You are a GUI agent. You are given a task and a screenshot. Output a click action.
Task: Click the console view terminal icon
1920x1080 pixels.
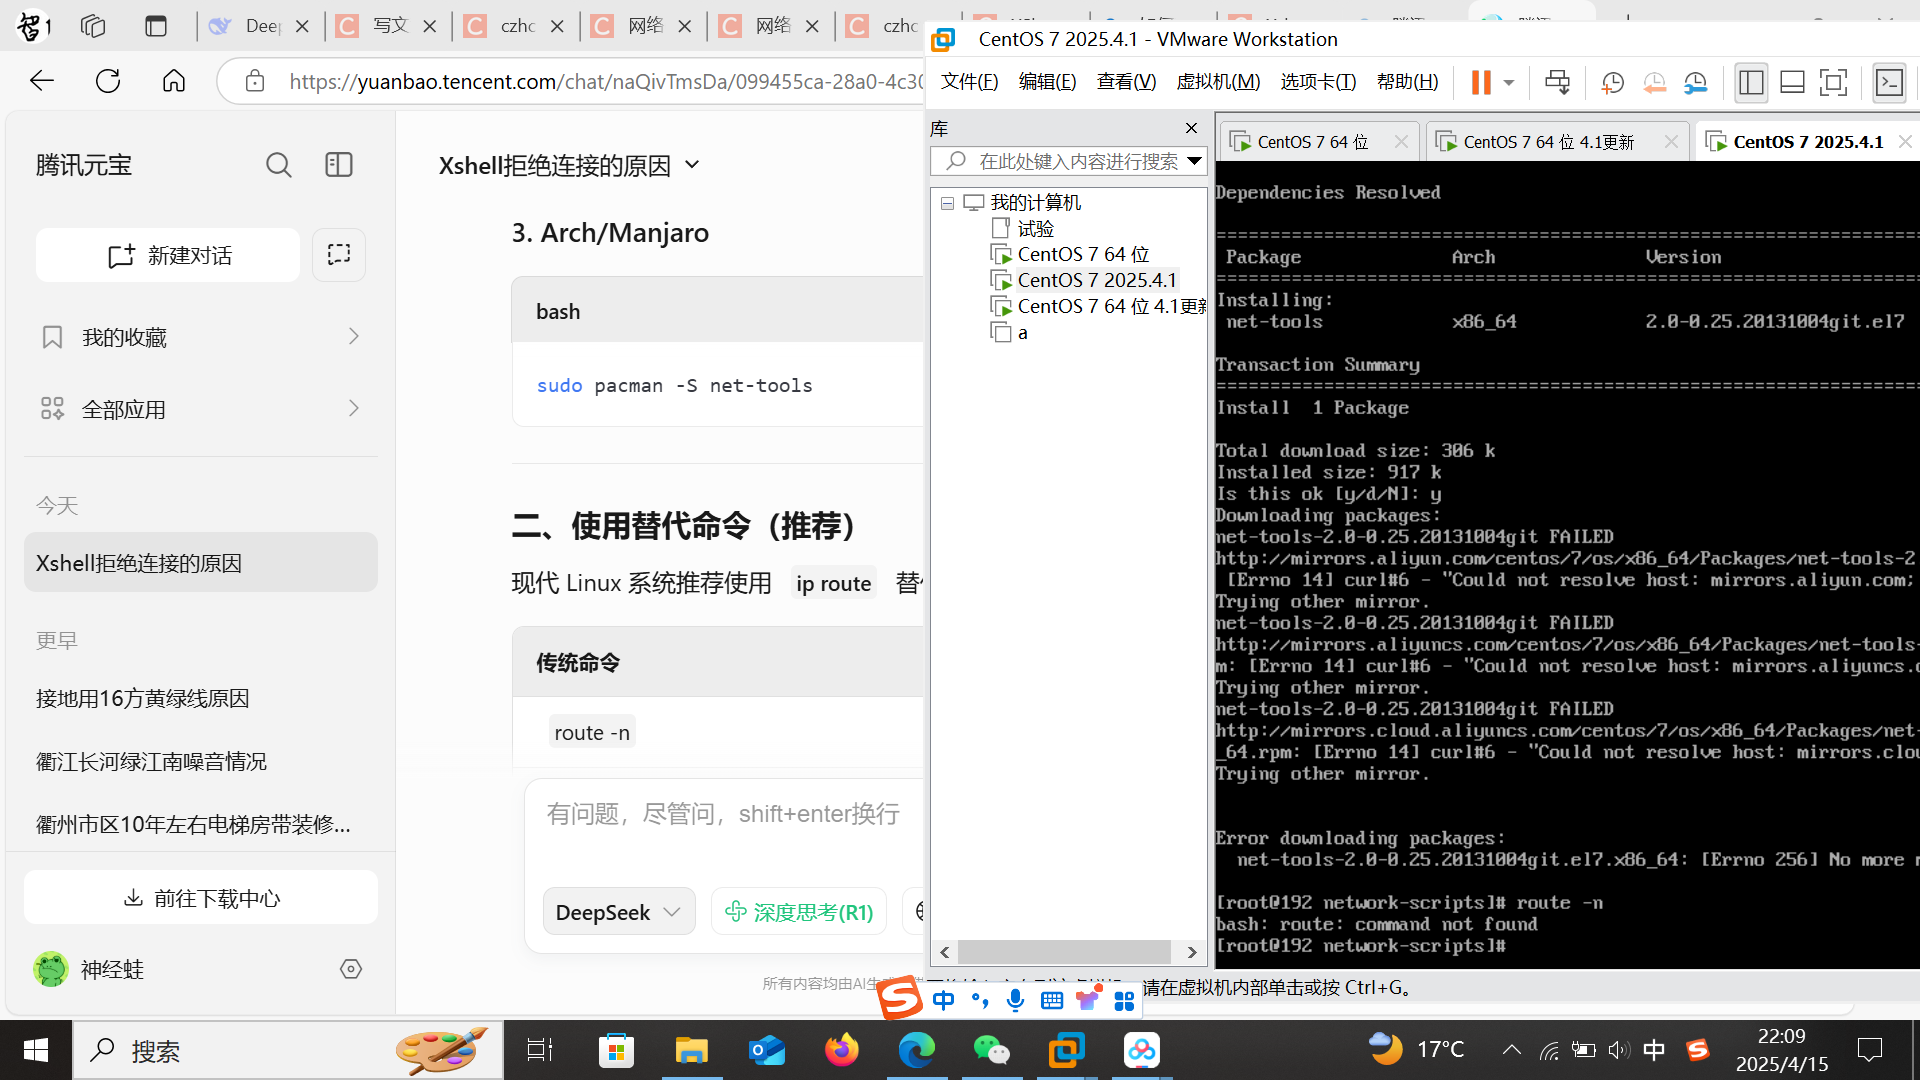click(x=1889, y=82)
